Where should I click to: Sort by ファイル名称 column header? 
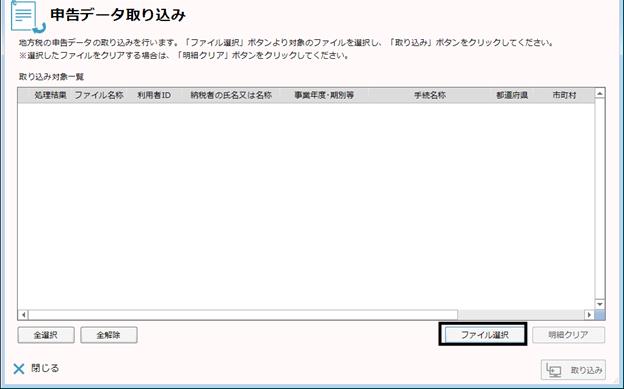[99, 95]
